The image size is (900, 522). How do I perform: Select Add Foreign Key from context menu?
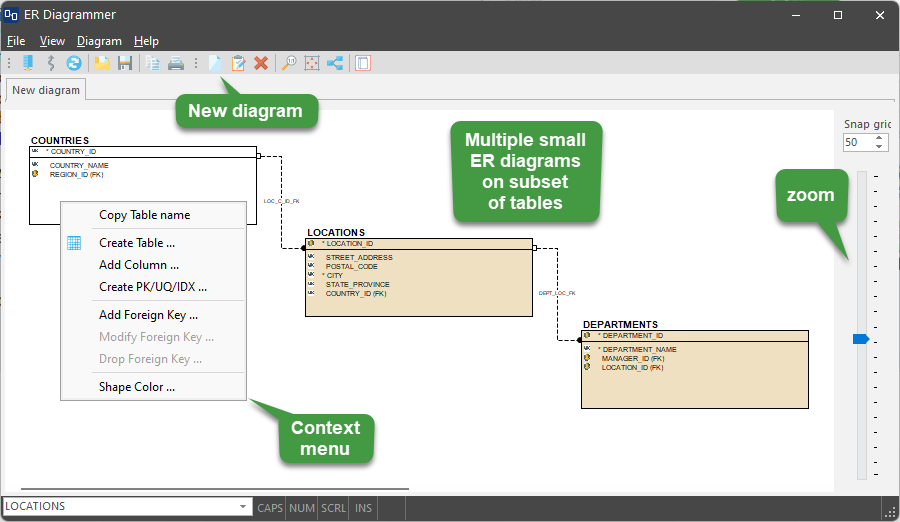pyautogui.click(x=148, y=315)
